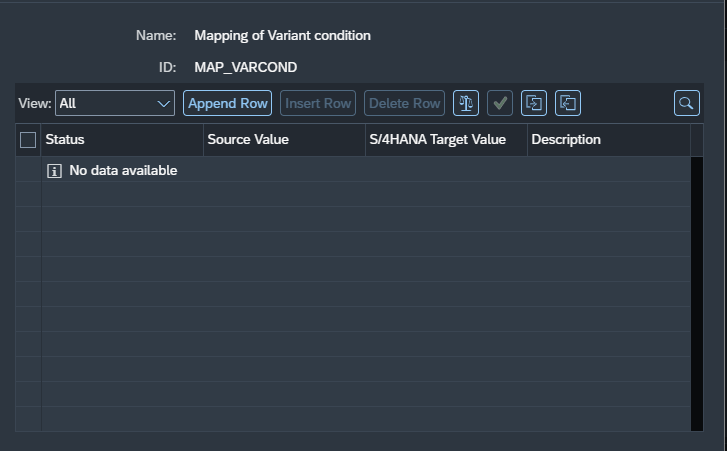727x451 pixels.
Task: Click the green checkmark confirm icon
Action: point(500,103)
